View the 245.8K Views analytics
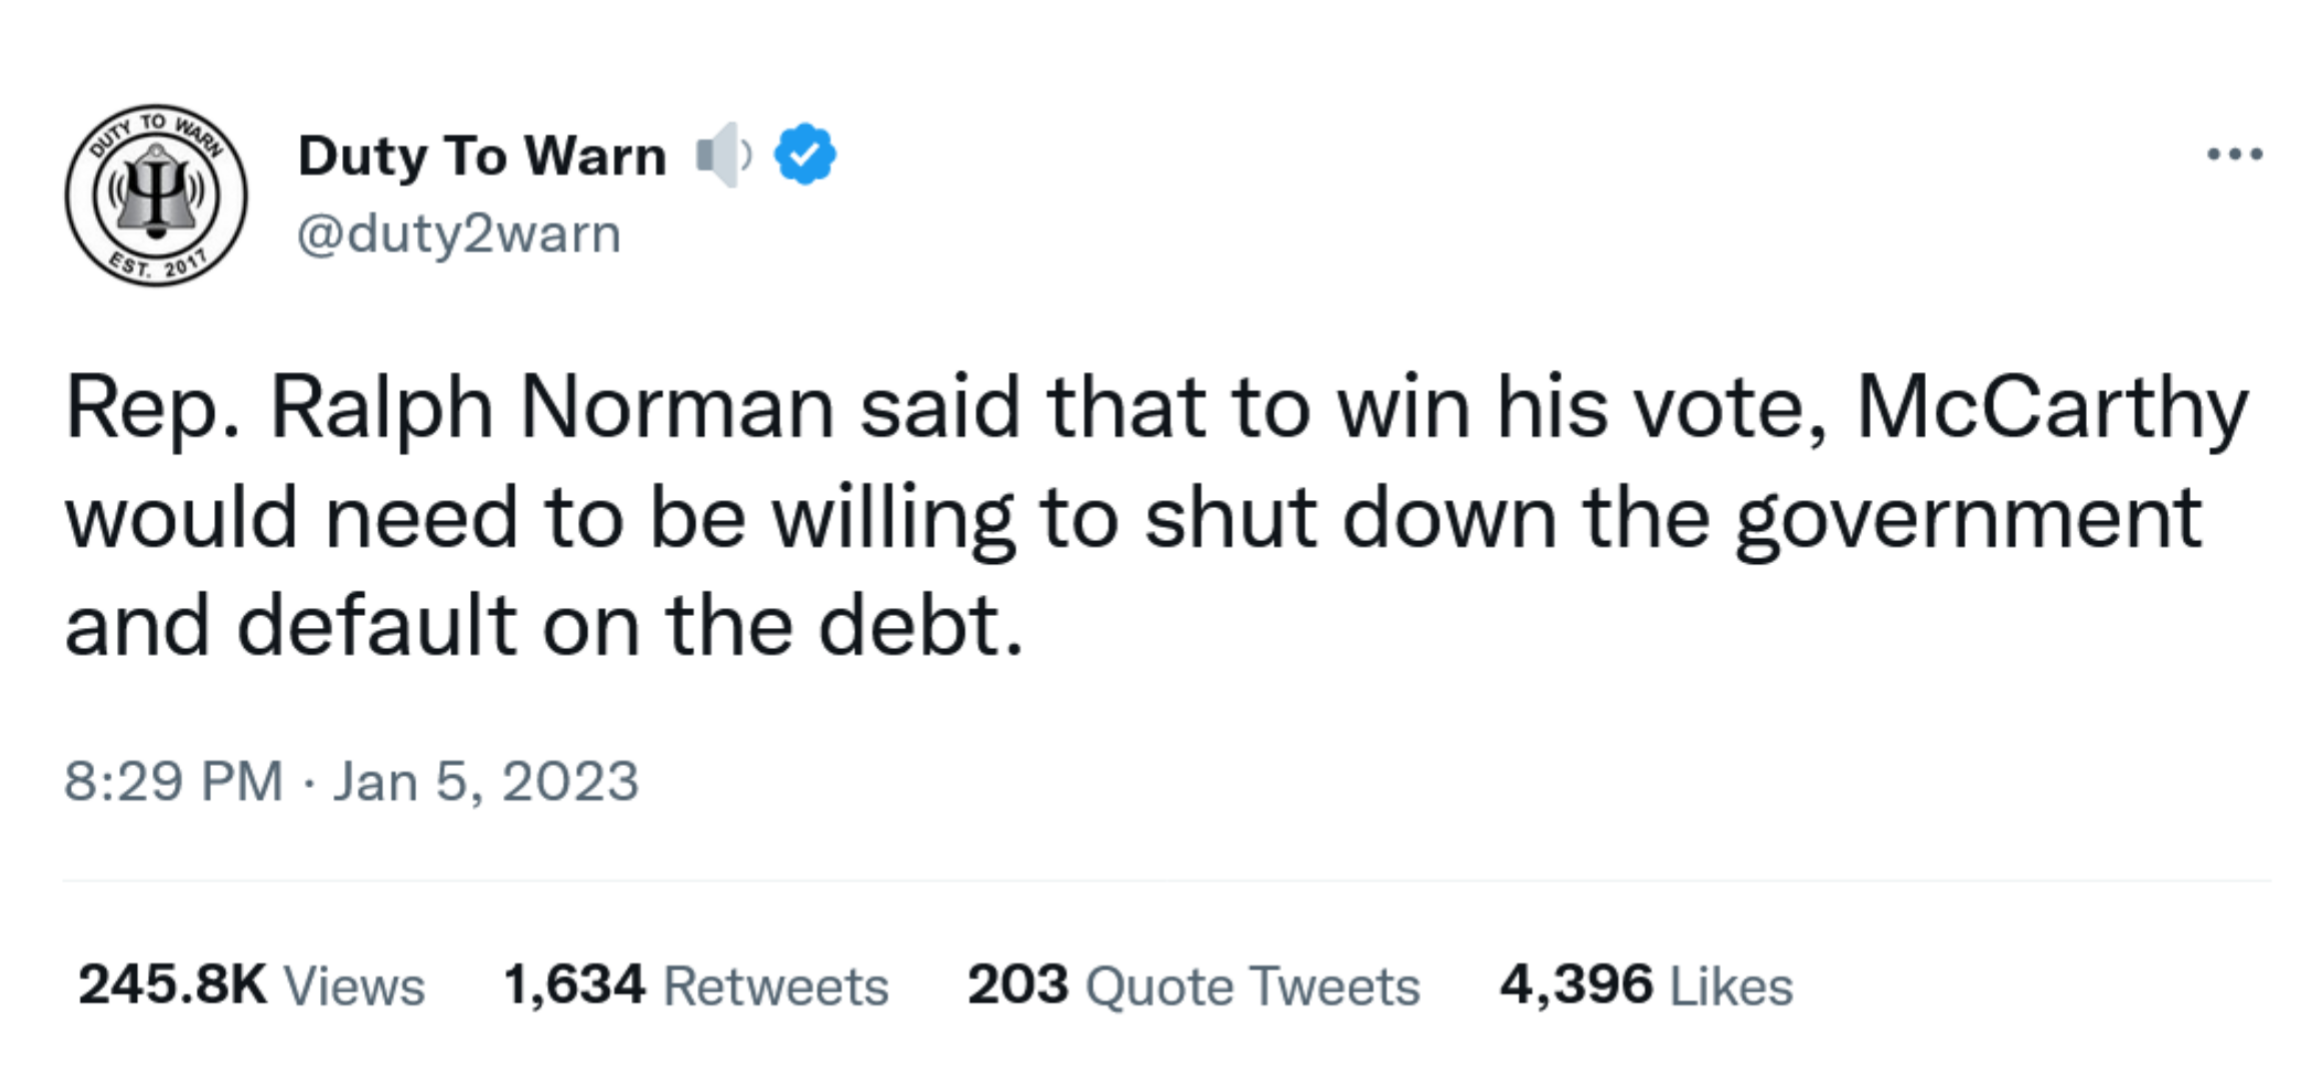 tap(252, 985)
